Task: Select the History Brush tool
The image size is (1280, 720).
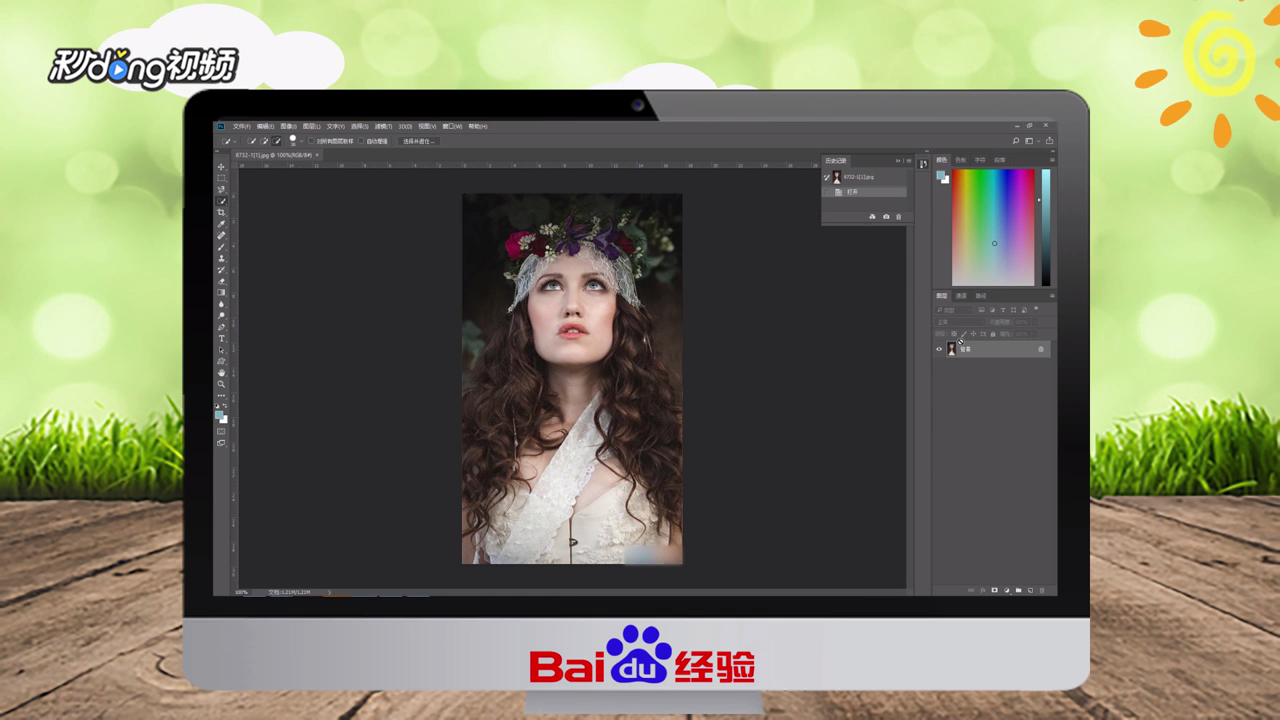Action: click(x=221, y=270)
